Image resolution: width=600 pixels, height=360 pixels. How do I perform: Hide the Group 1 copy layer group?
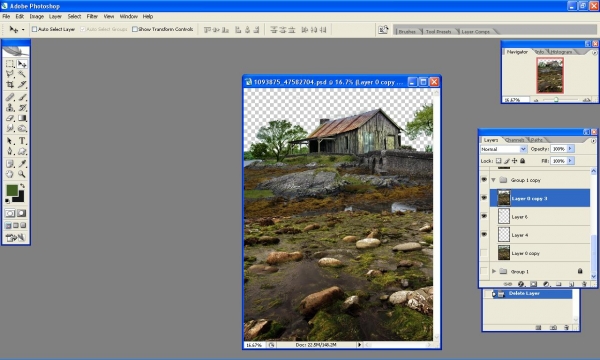point(484,179)
